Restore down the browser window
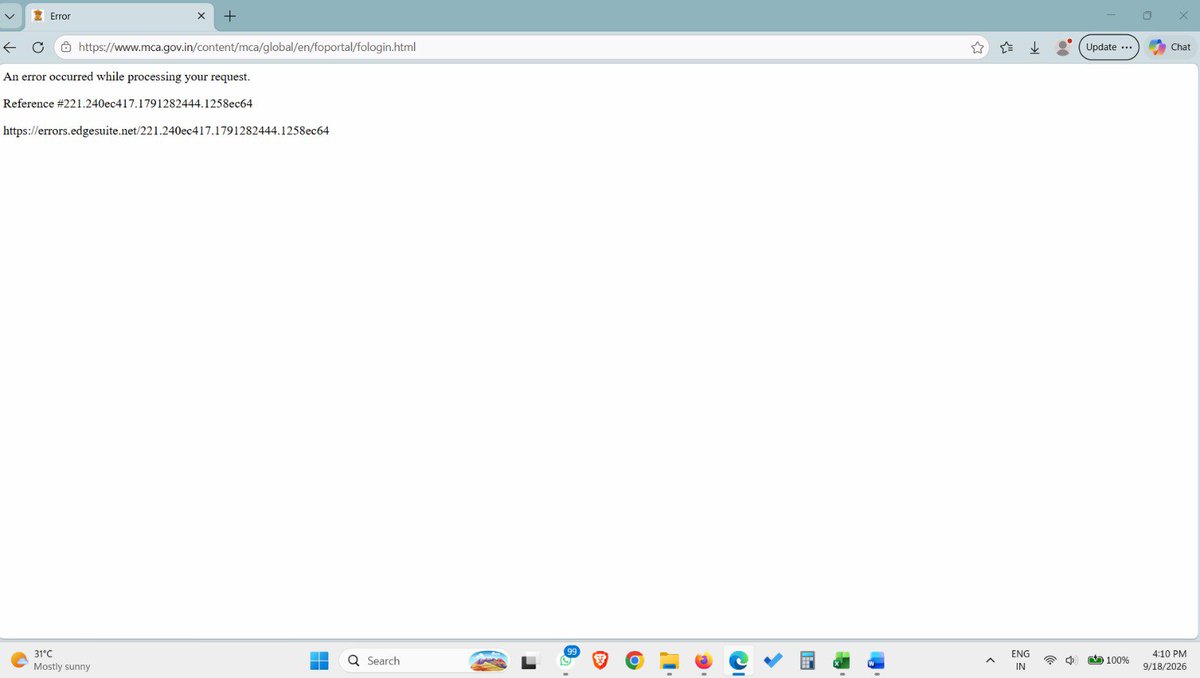1200x678 pixels. (1147, 16)
